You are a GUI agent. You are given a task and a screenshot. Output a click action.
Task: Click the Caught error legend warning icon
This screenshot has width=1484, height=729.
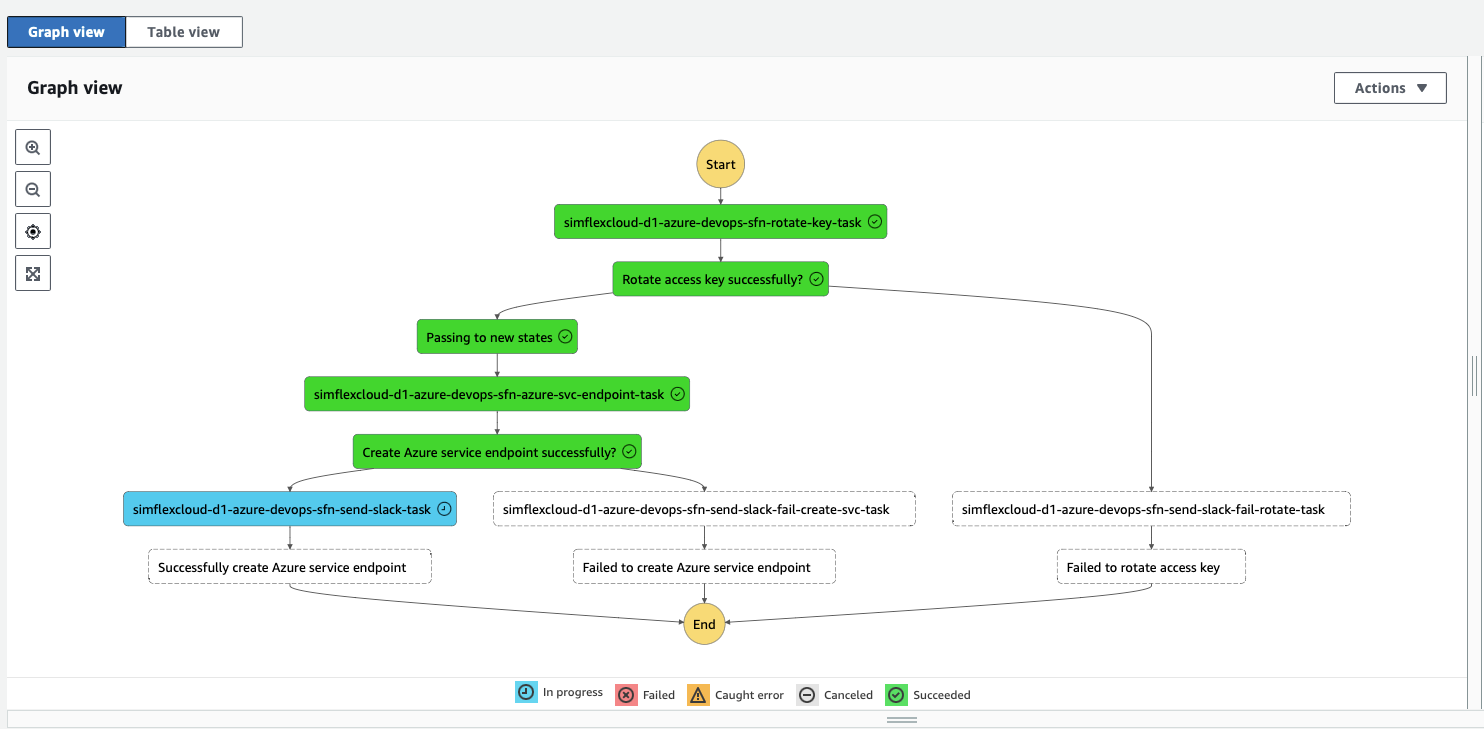click(698, 695)
